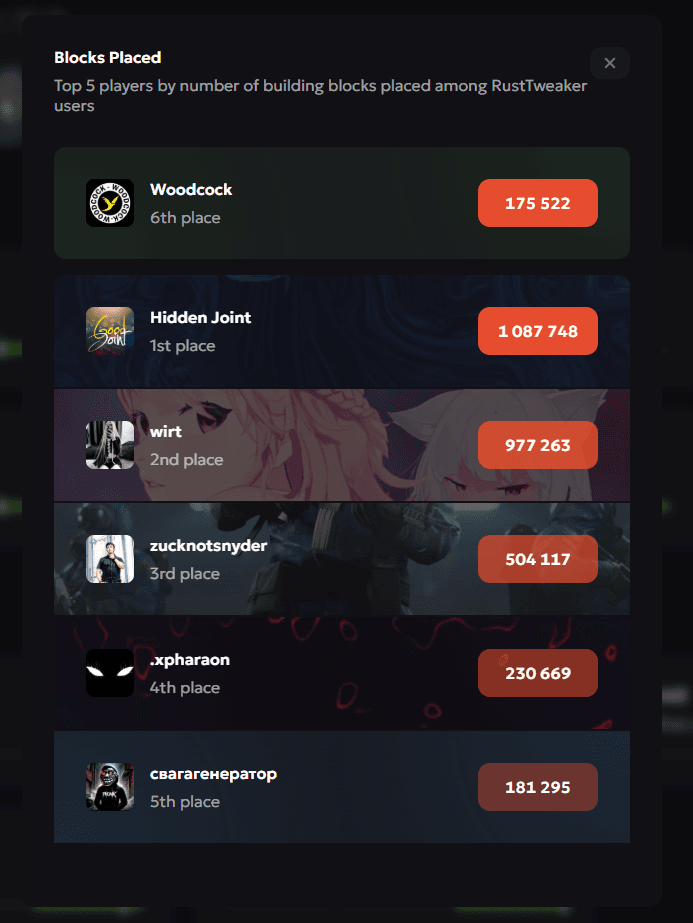Click сварагенератор's masked avatar
The image size is (693, 923).
(110, 787)
